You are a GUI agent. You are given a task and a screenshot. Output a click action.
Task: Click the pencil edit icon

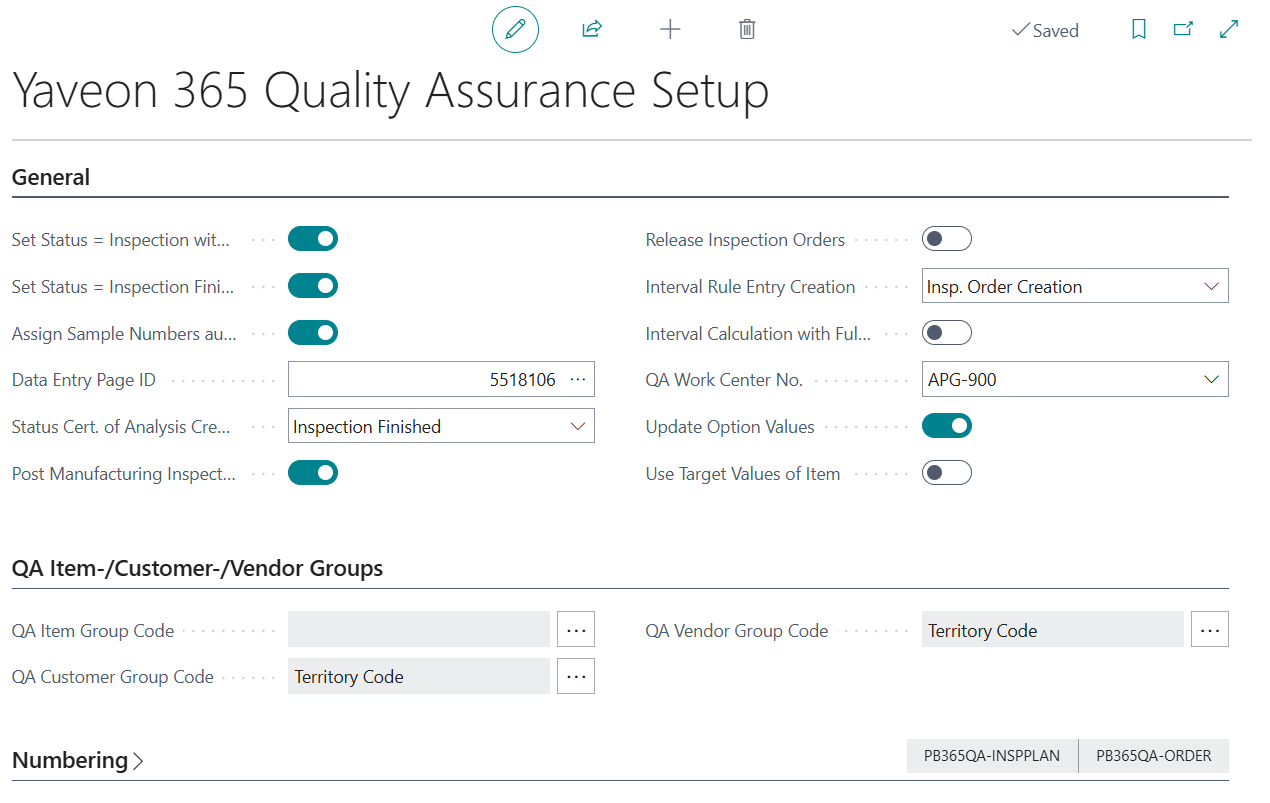pyautogui.click(x=515, y=30)
